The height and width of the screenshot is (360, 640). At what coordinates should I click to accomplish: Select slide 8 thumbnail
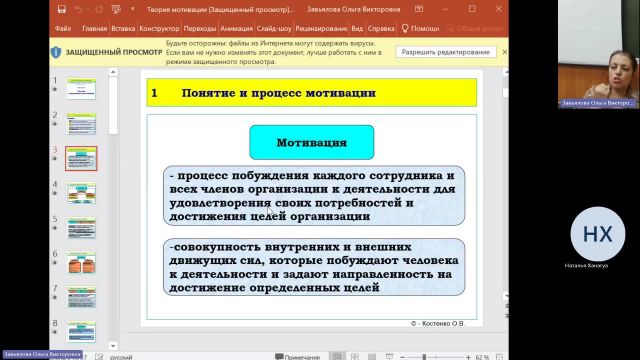tap(81, 332)
